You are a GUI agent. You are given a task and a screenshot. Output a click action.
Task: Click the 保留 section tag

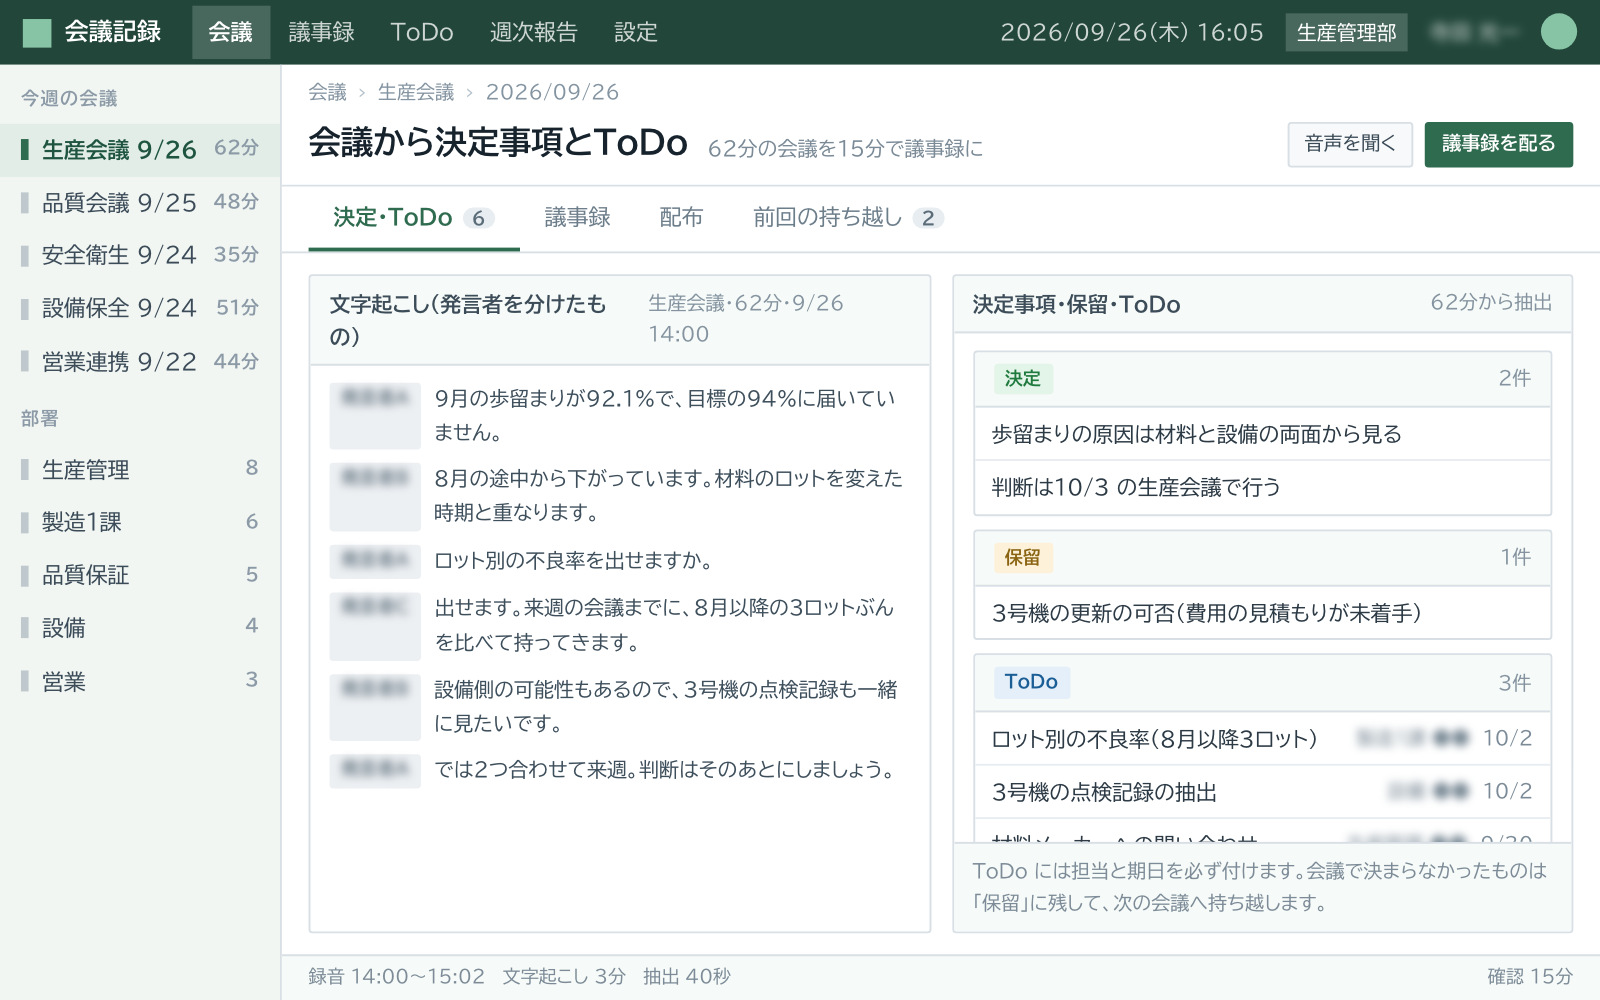pos(1023,557)
